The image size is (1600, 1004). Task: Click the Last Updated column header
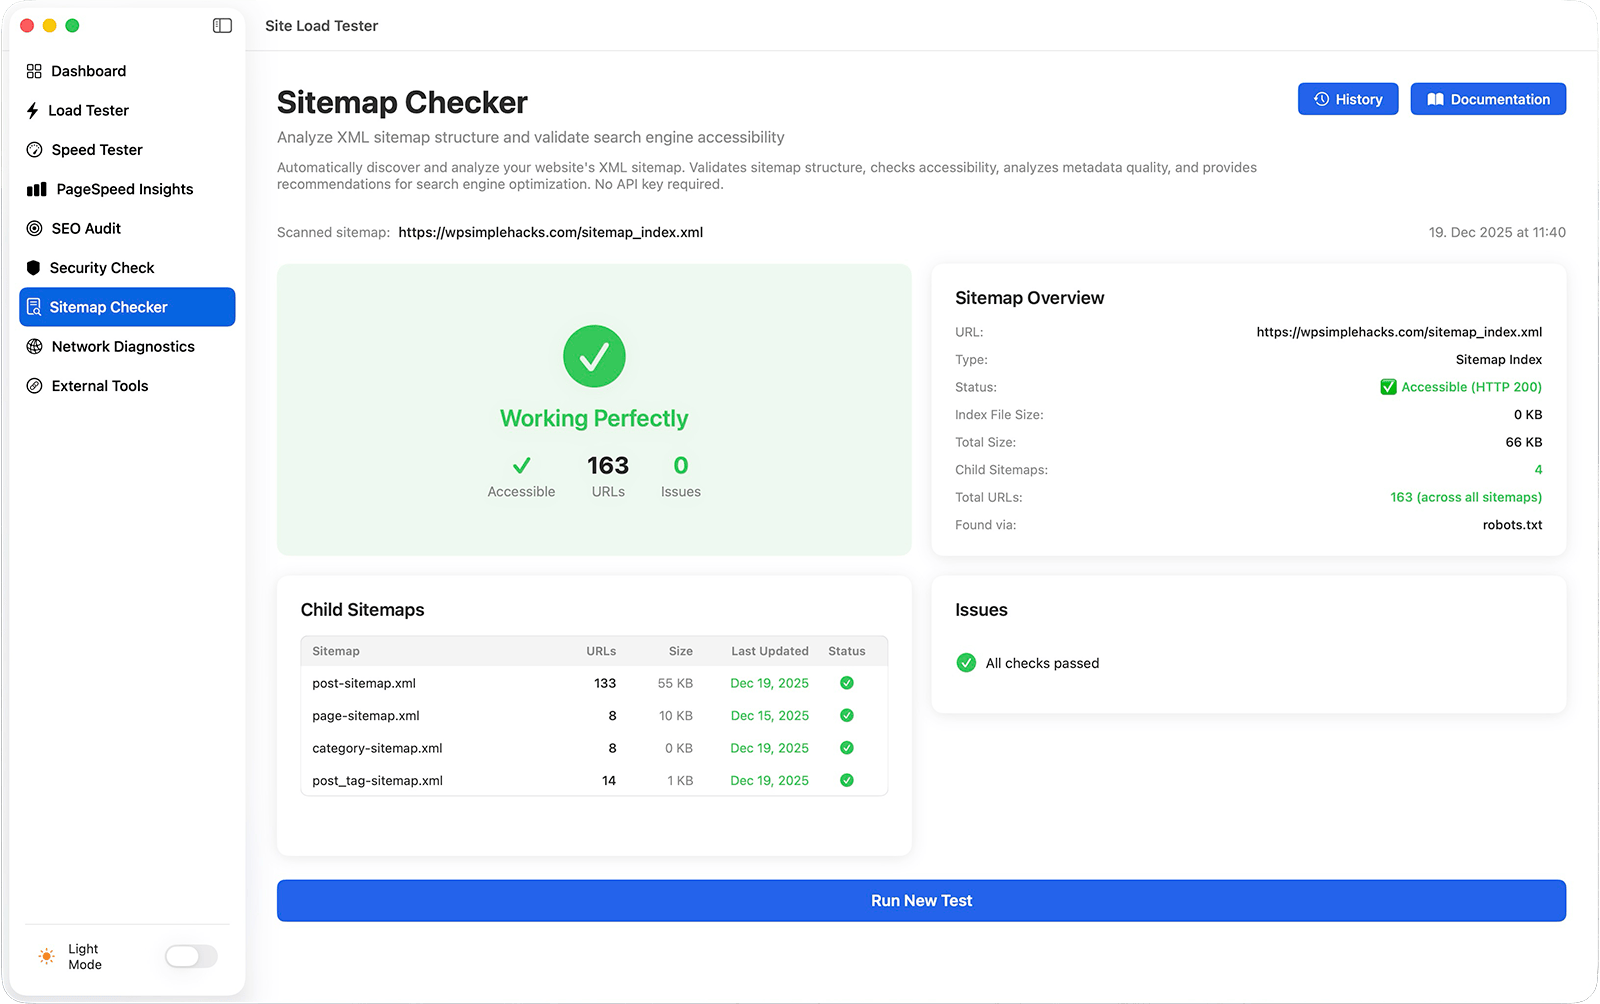769,651
